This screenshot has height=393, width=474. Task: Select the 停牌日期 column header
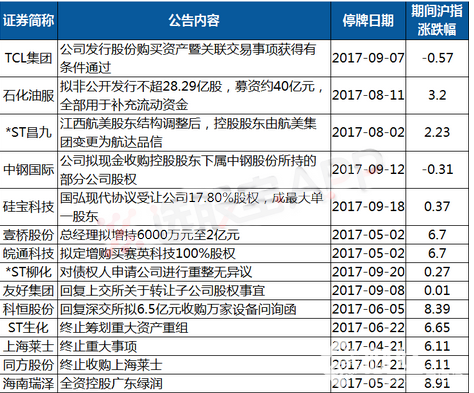[x=368, y=20]
